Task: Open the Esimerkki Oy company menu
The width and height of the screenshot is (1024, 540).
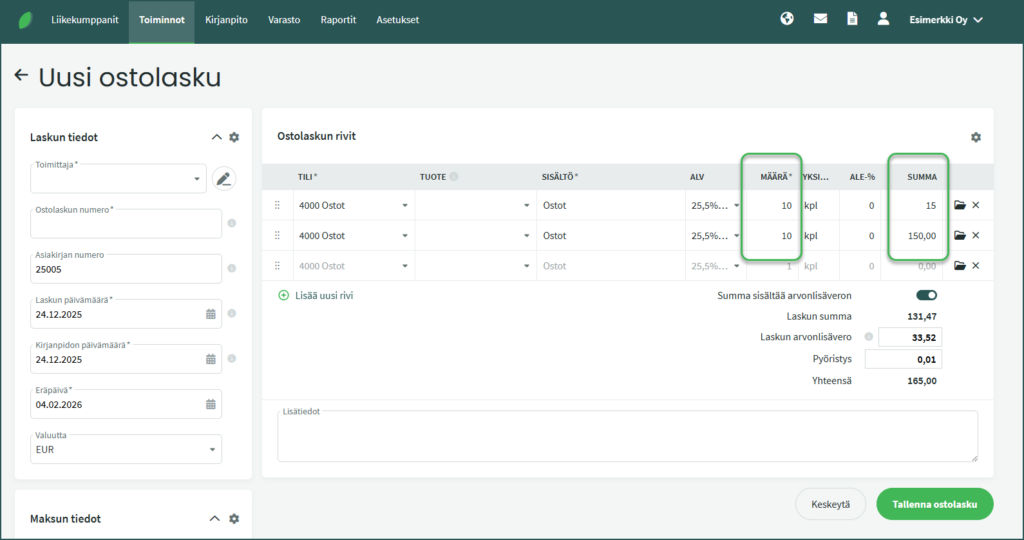Action: [945, 19]
